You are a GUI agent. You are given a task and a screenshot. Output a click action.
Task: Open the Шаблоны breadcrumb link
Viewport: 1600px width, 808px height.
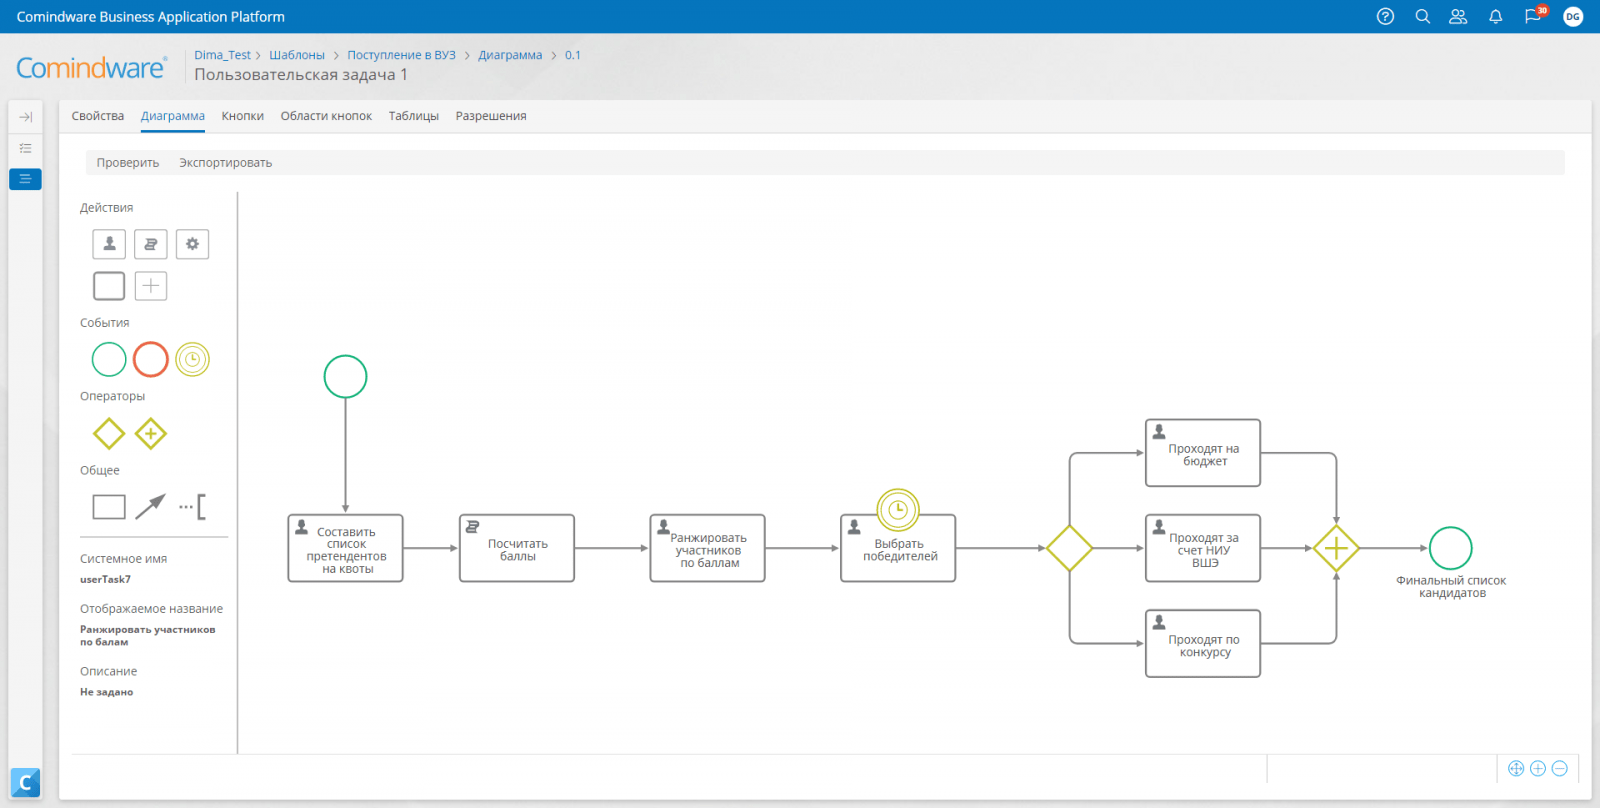coord(297,55)
